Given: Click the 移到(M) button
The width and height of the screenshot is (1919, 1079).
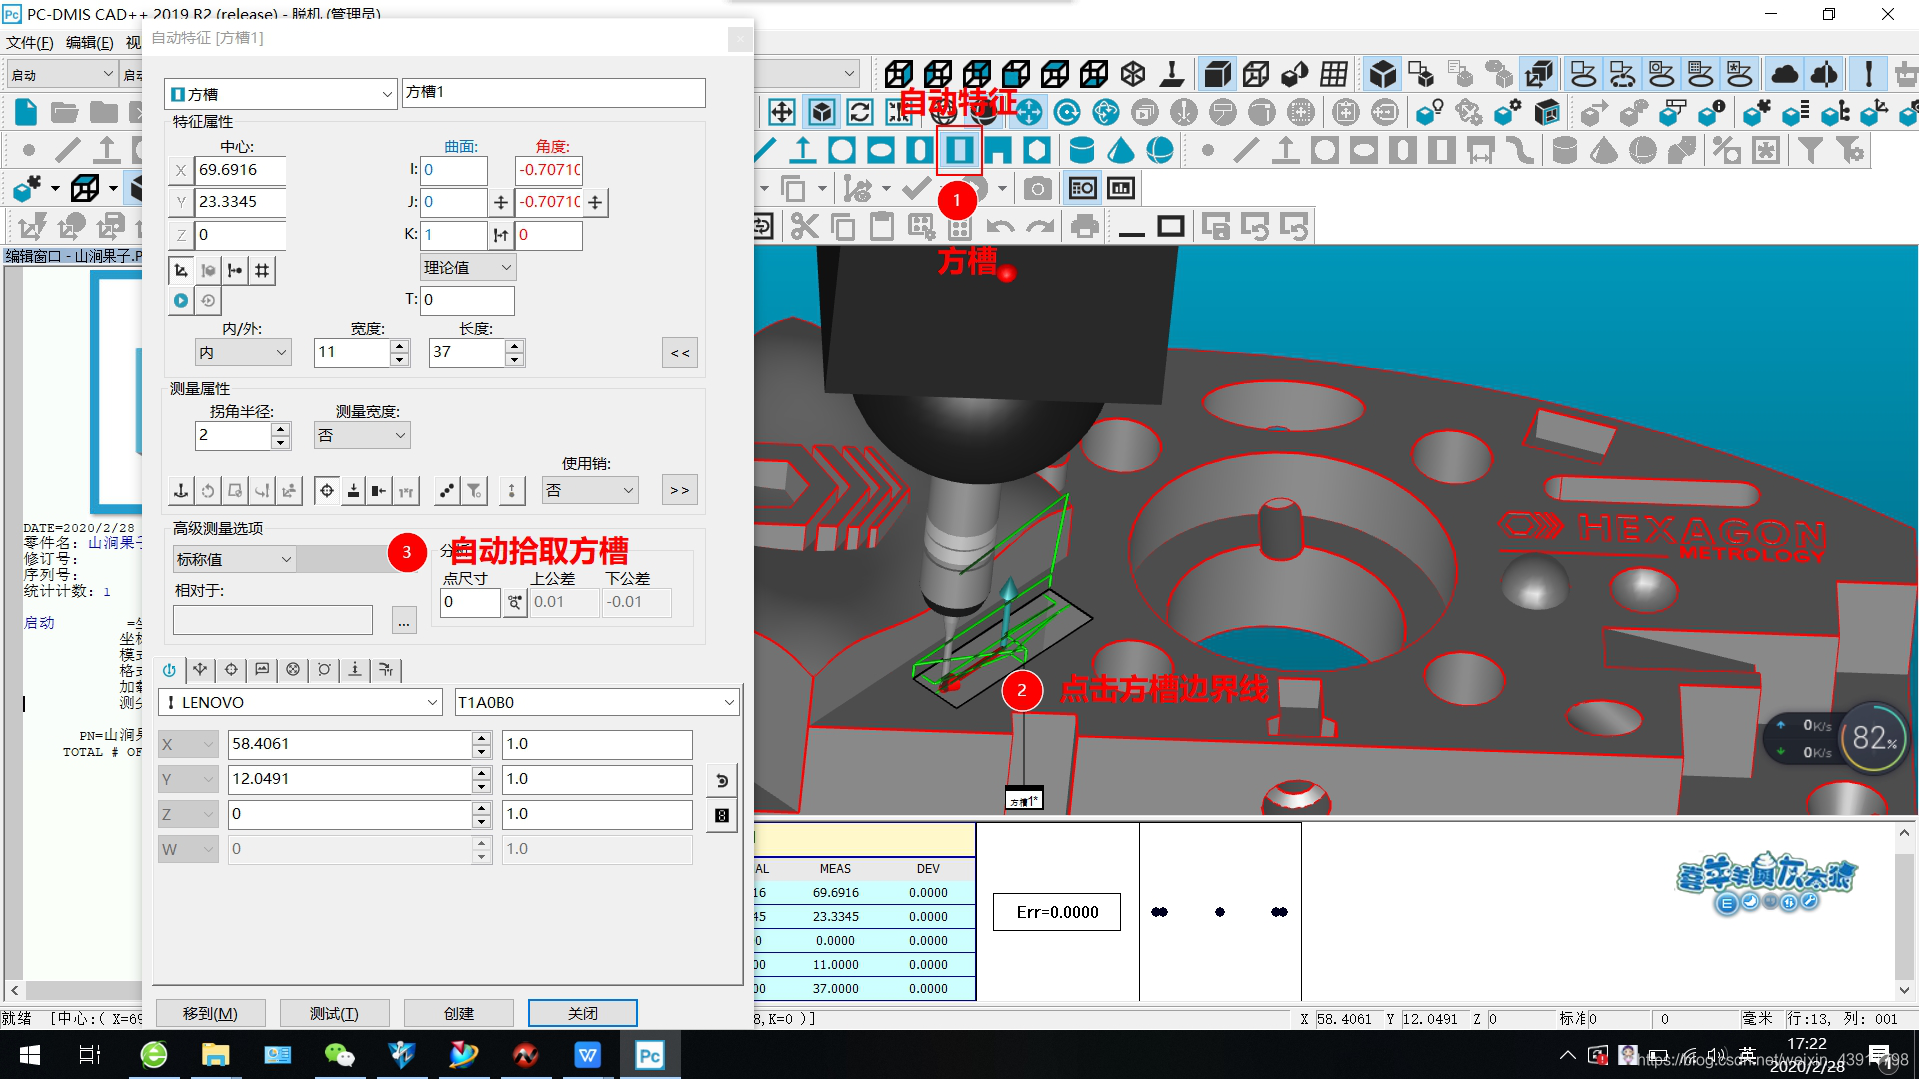Looking at the screenshot, I should 210,1013.
